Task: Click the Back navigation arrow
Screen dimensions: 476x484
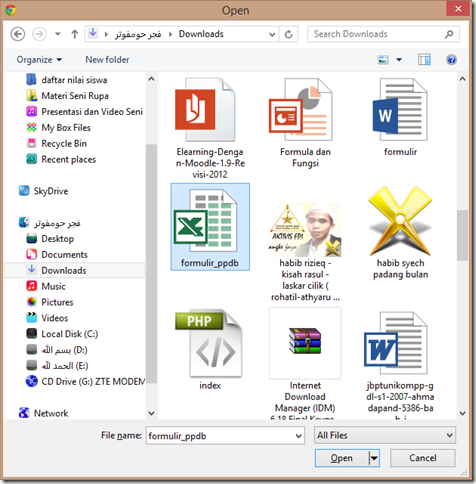Action: coord(18,34)
